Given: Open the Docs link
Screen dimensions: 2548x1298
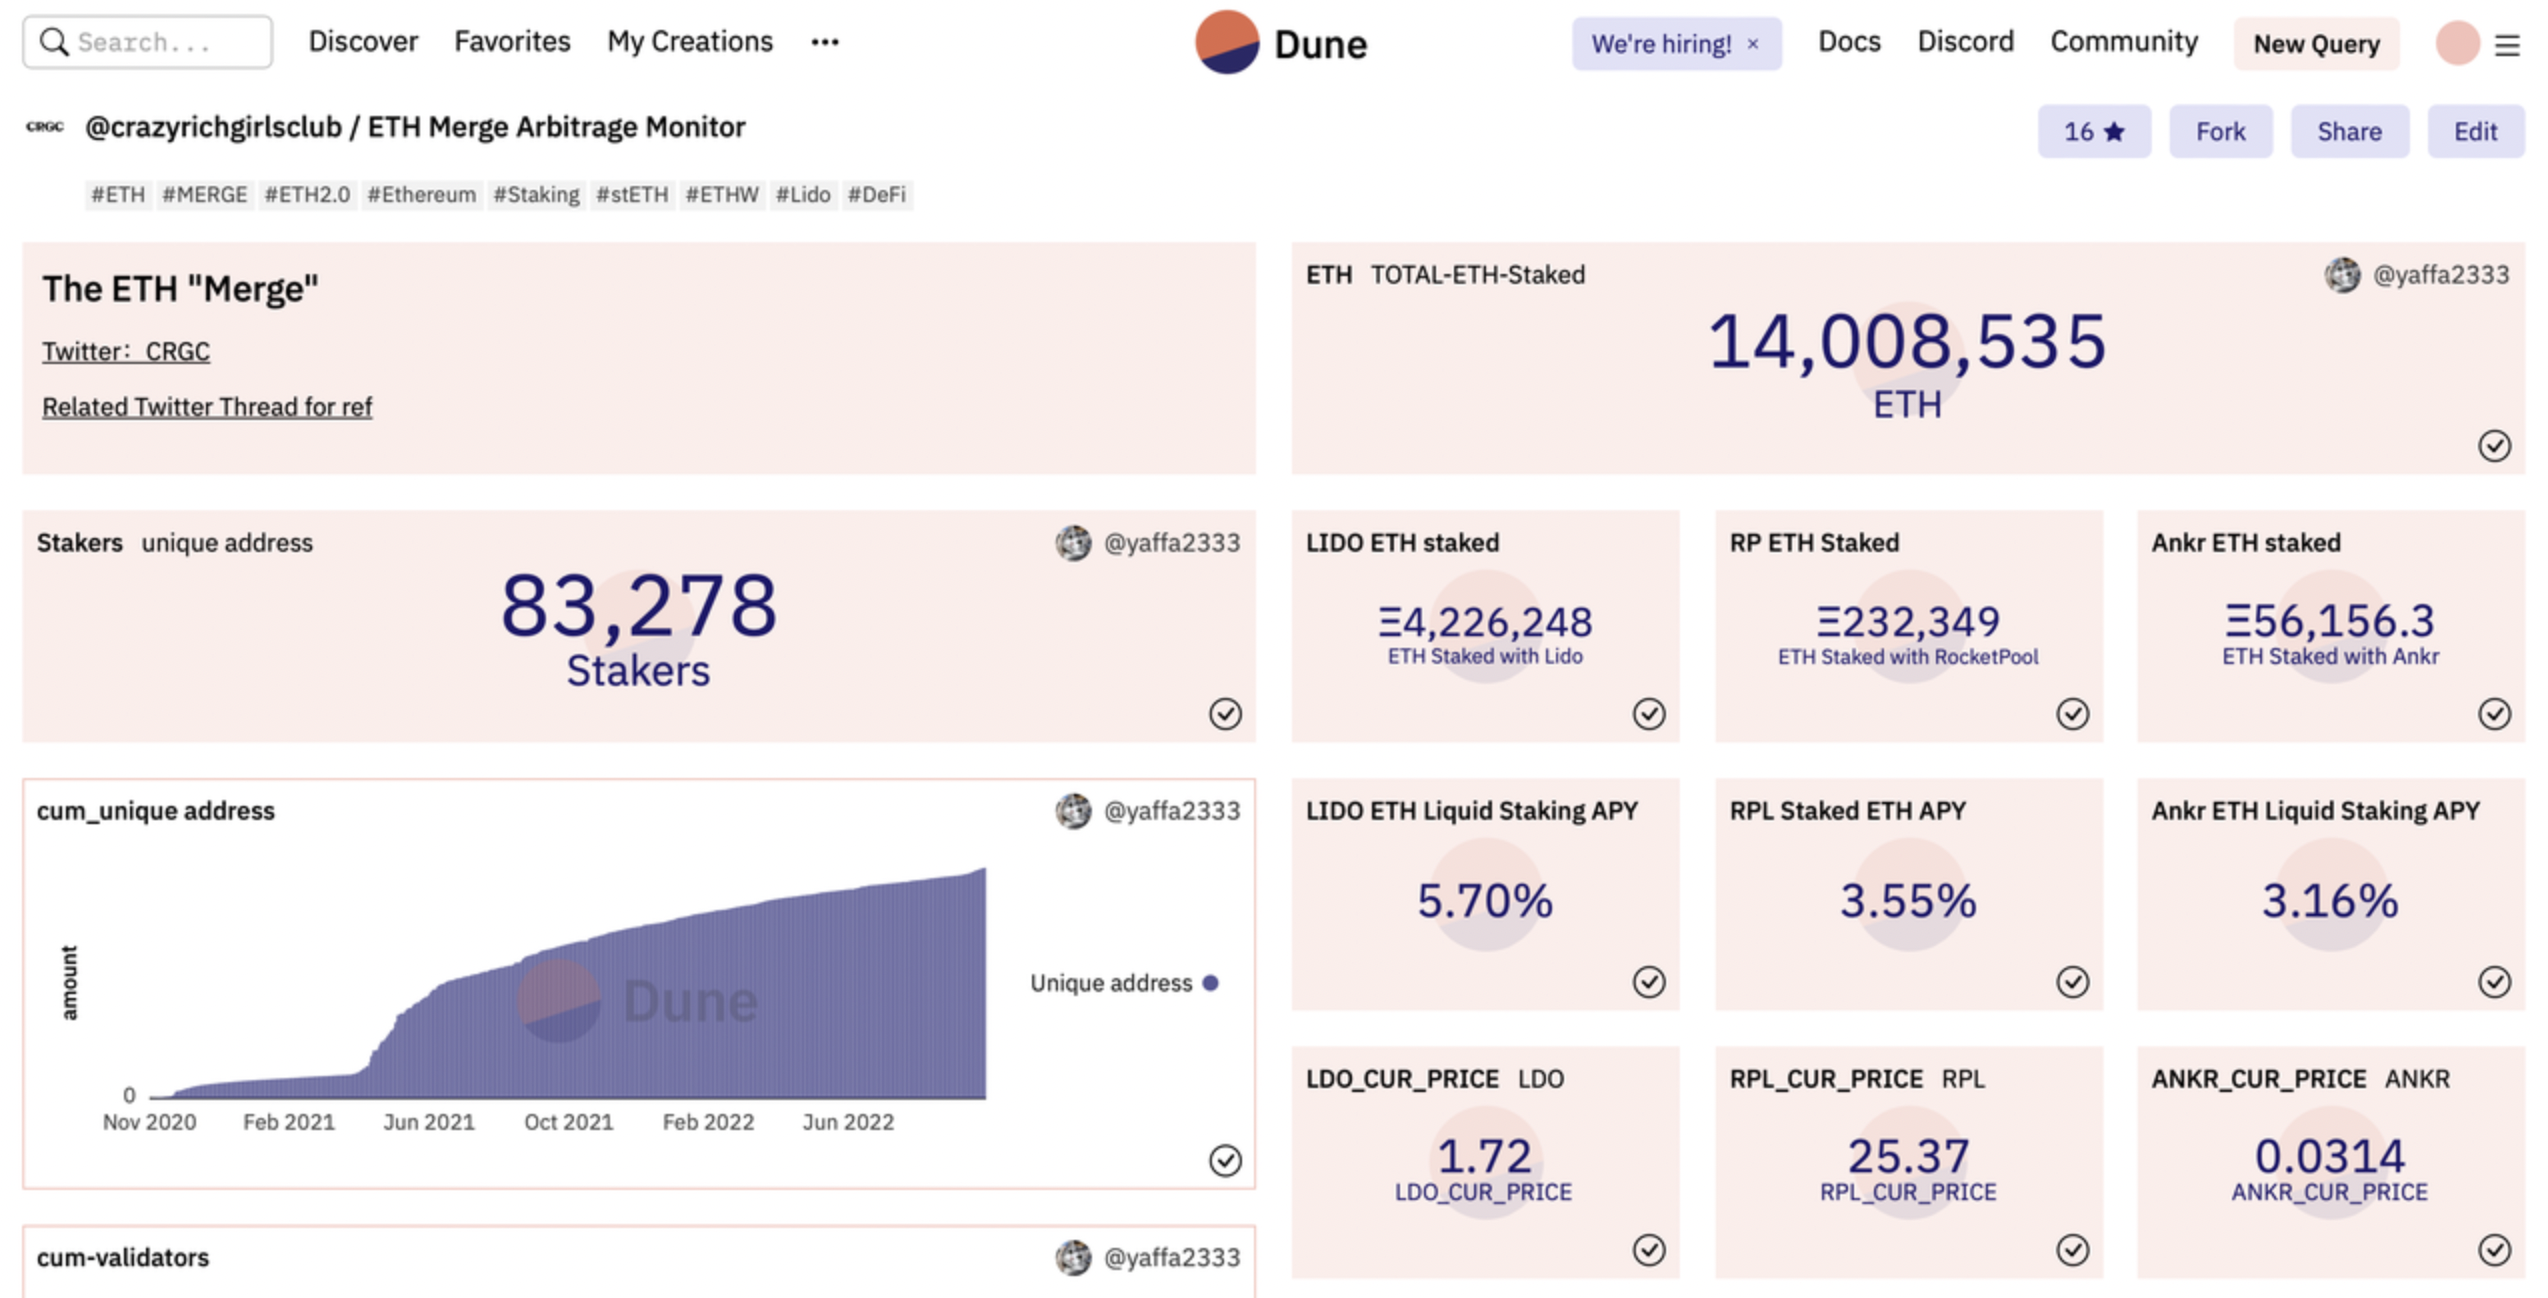Looking at the screenshot, I should (x=1849, y=42).
